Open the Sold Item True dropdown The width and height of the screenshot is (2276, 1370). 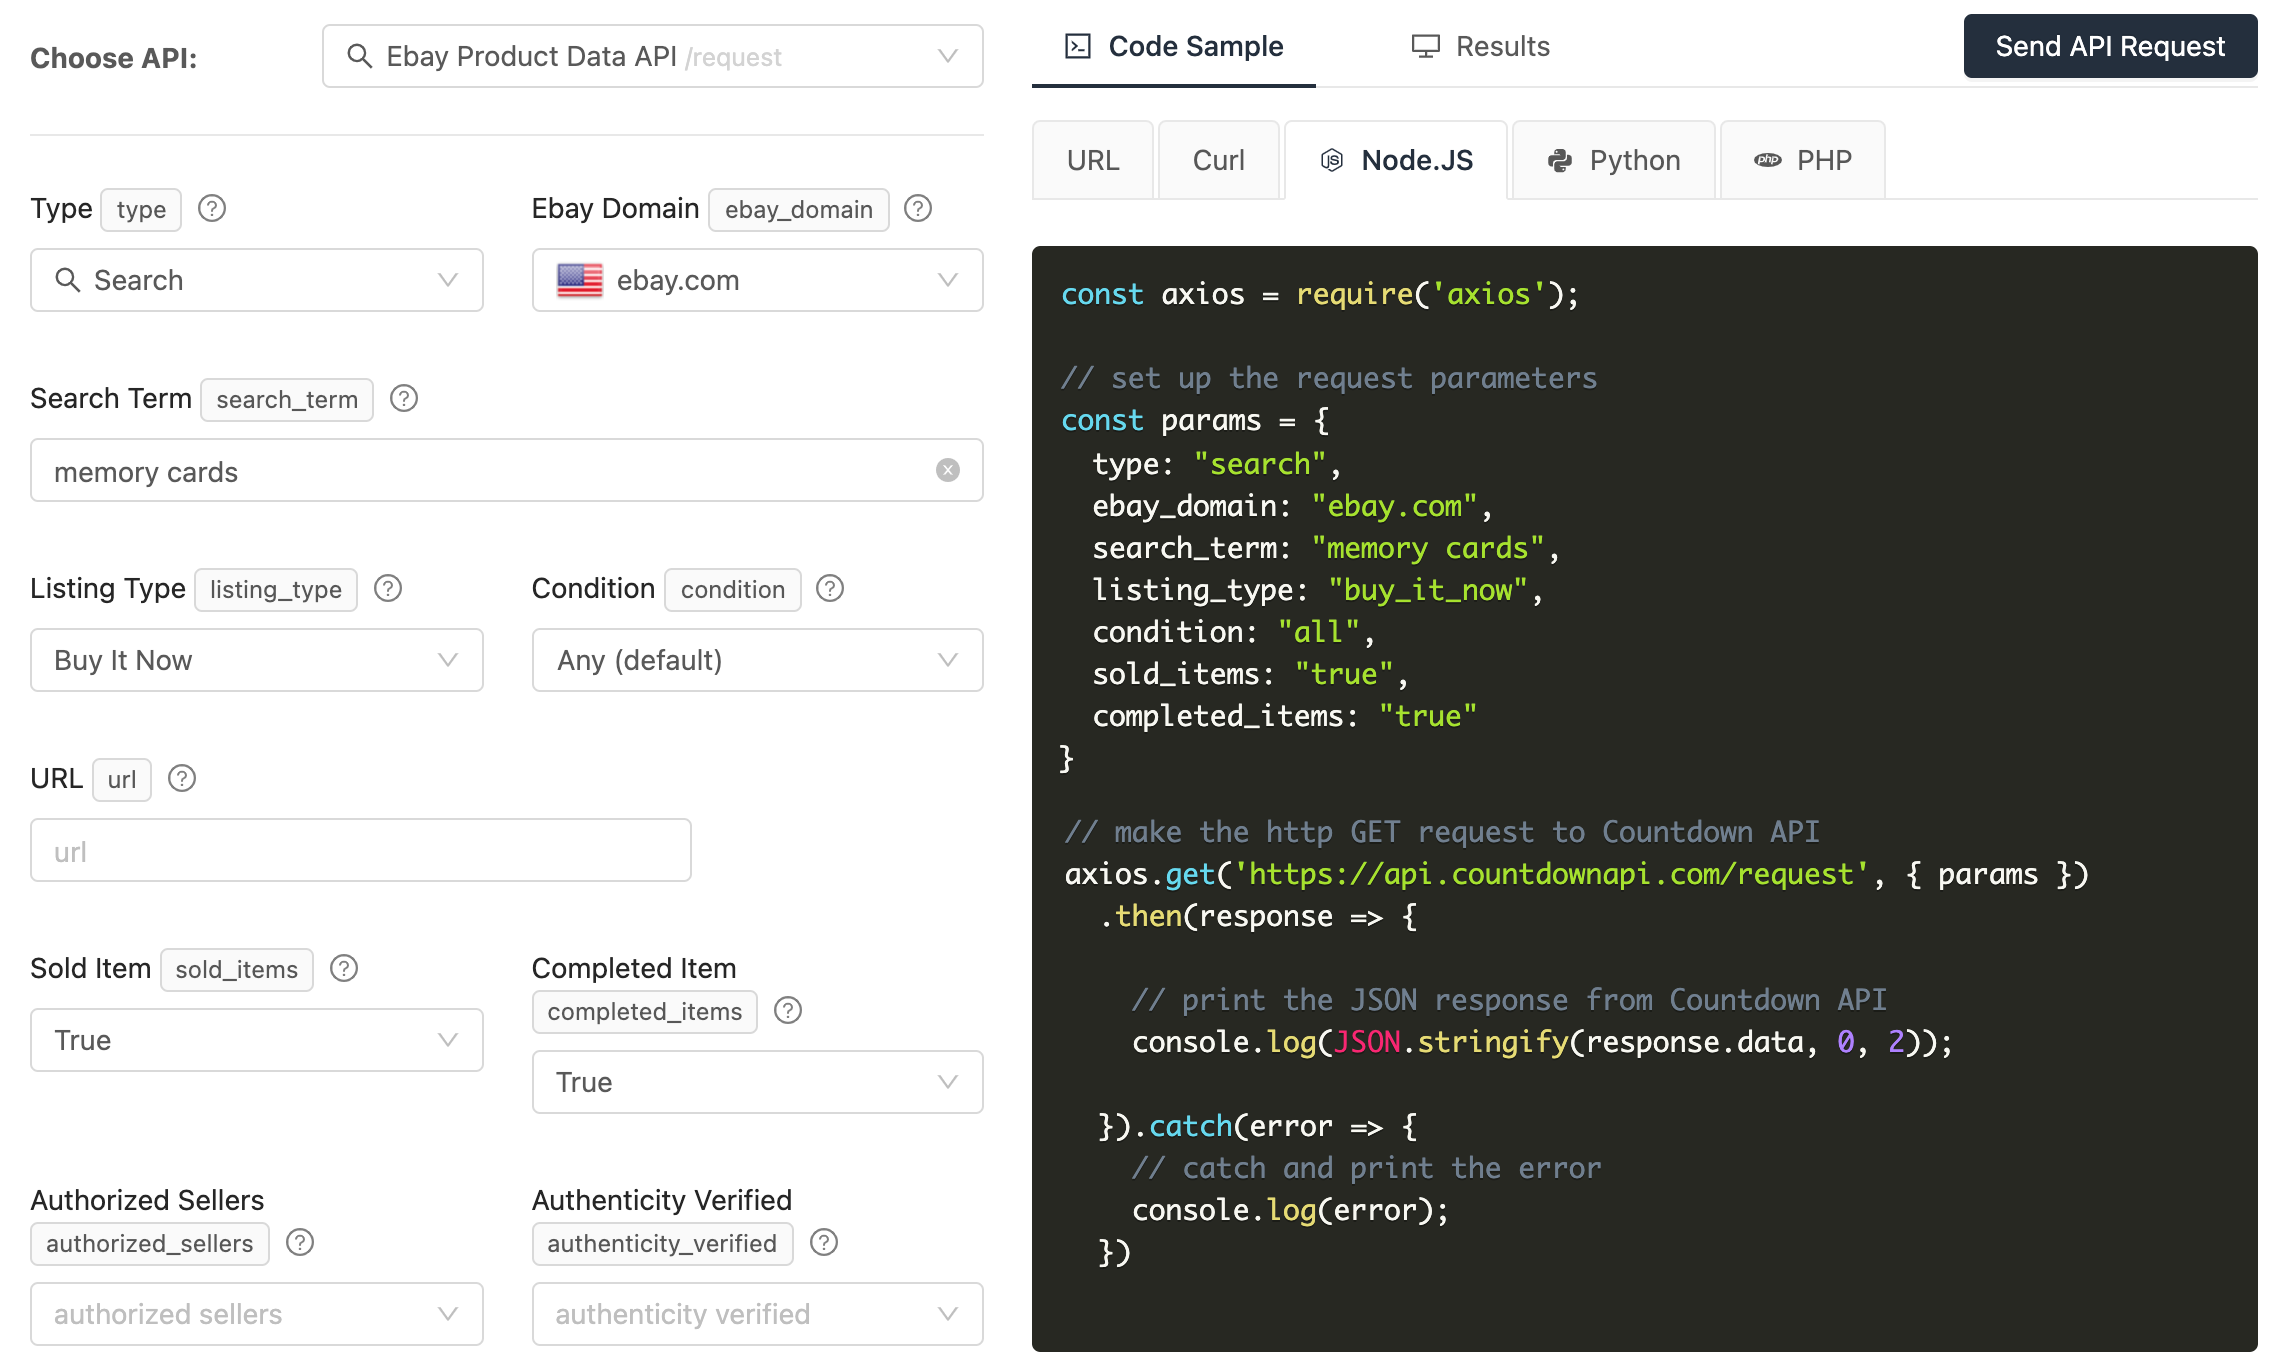(257, 1040)
